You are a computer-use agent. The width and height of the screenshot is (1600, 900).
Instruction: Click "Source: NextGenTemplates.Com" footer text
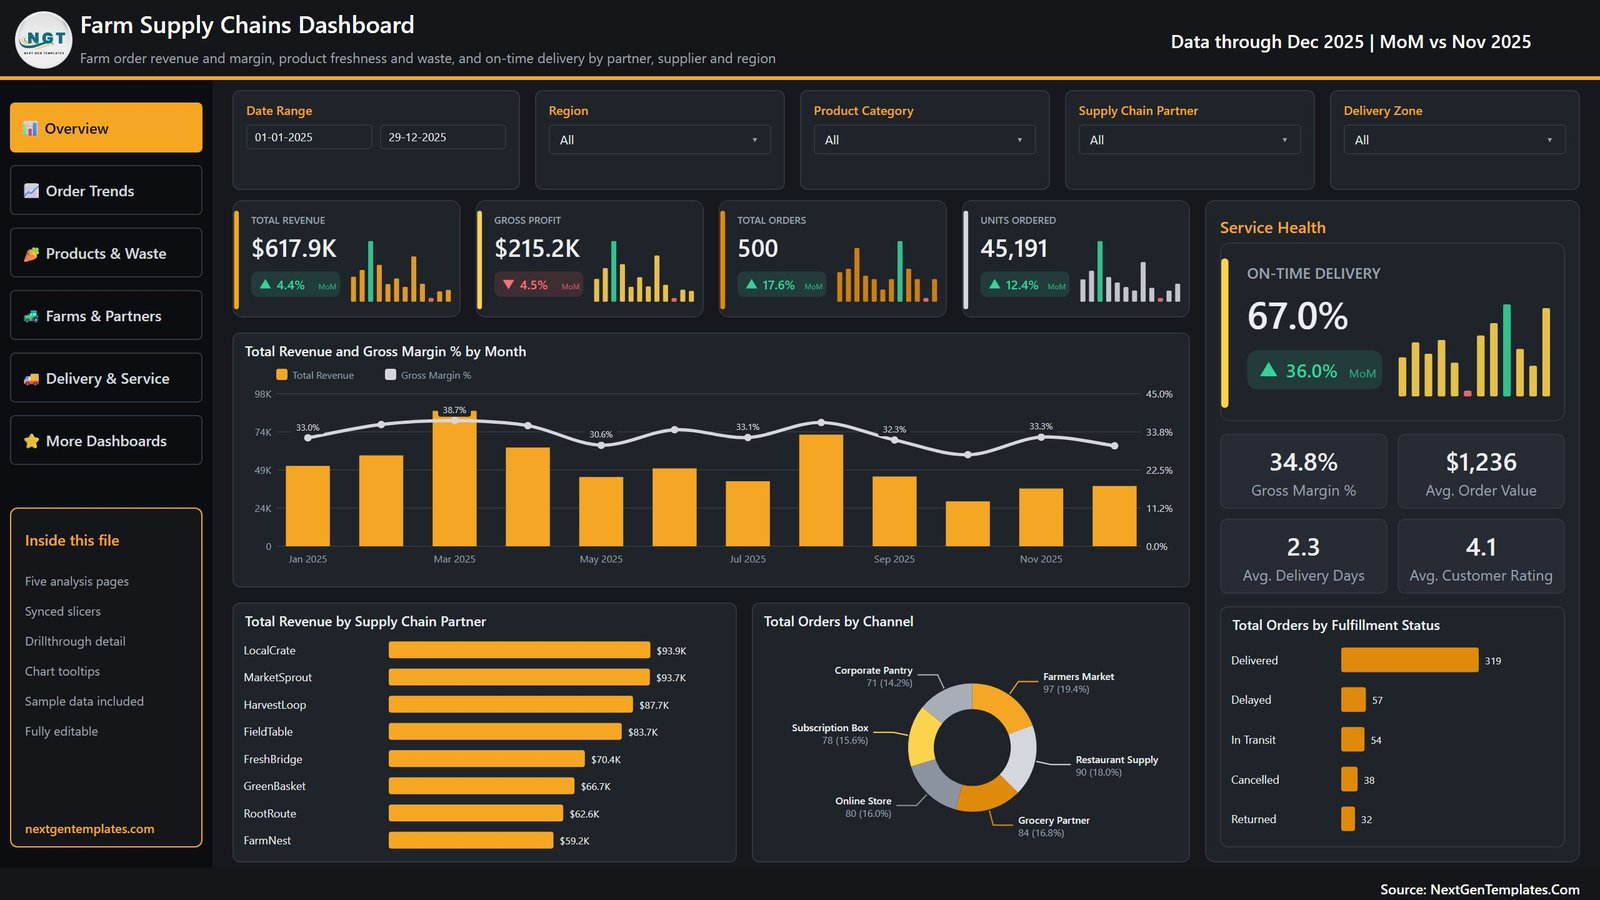1480,889
